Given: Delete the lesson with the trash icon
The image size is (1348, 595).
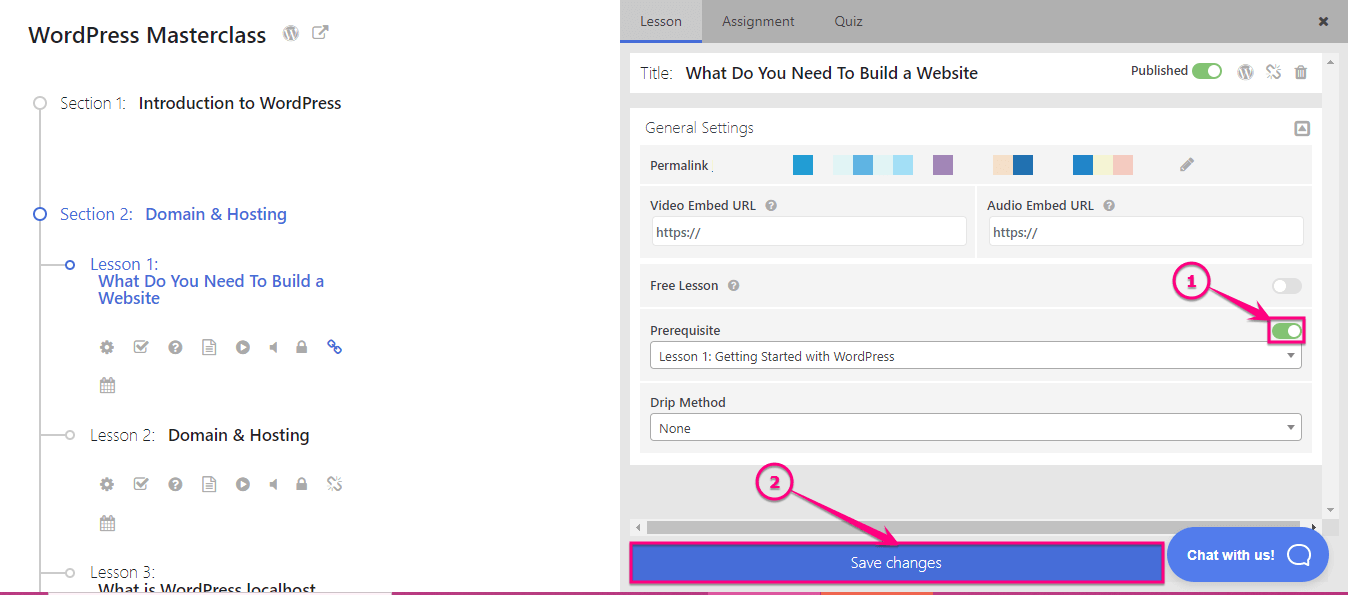Looking at the screenshot, I should [1301, 71].
